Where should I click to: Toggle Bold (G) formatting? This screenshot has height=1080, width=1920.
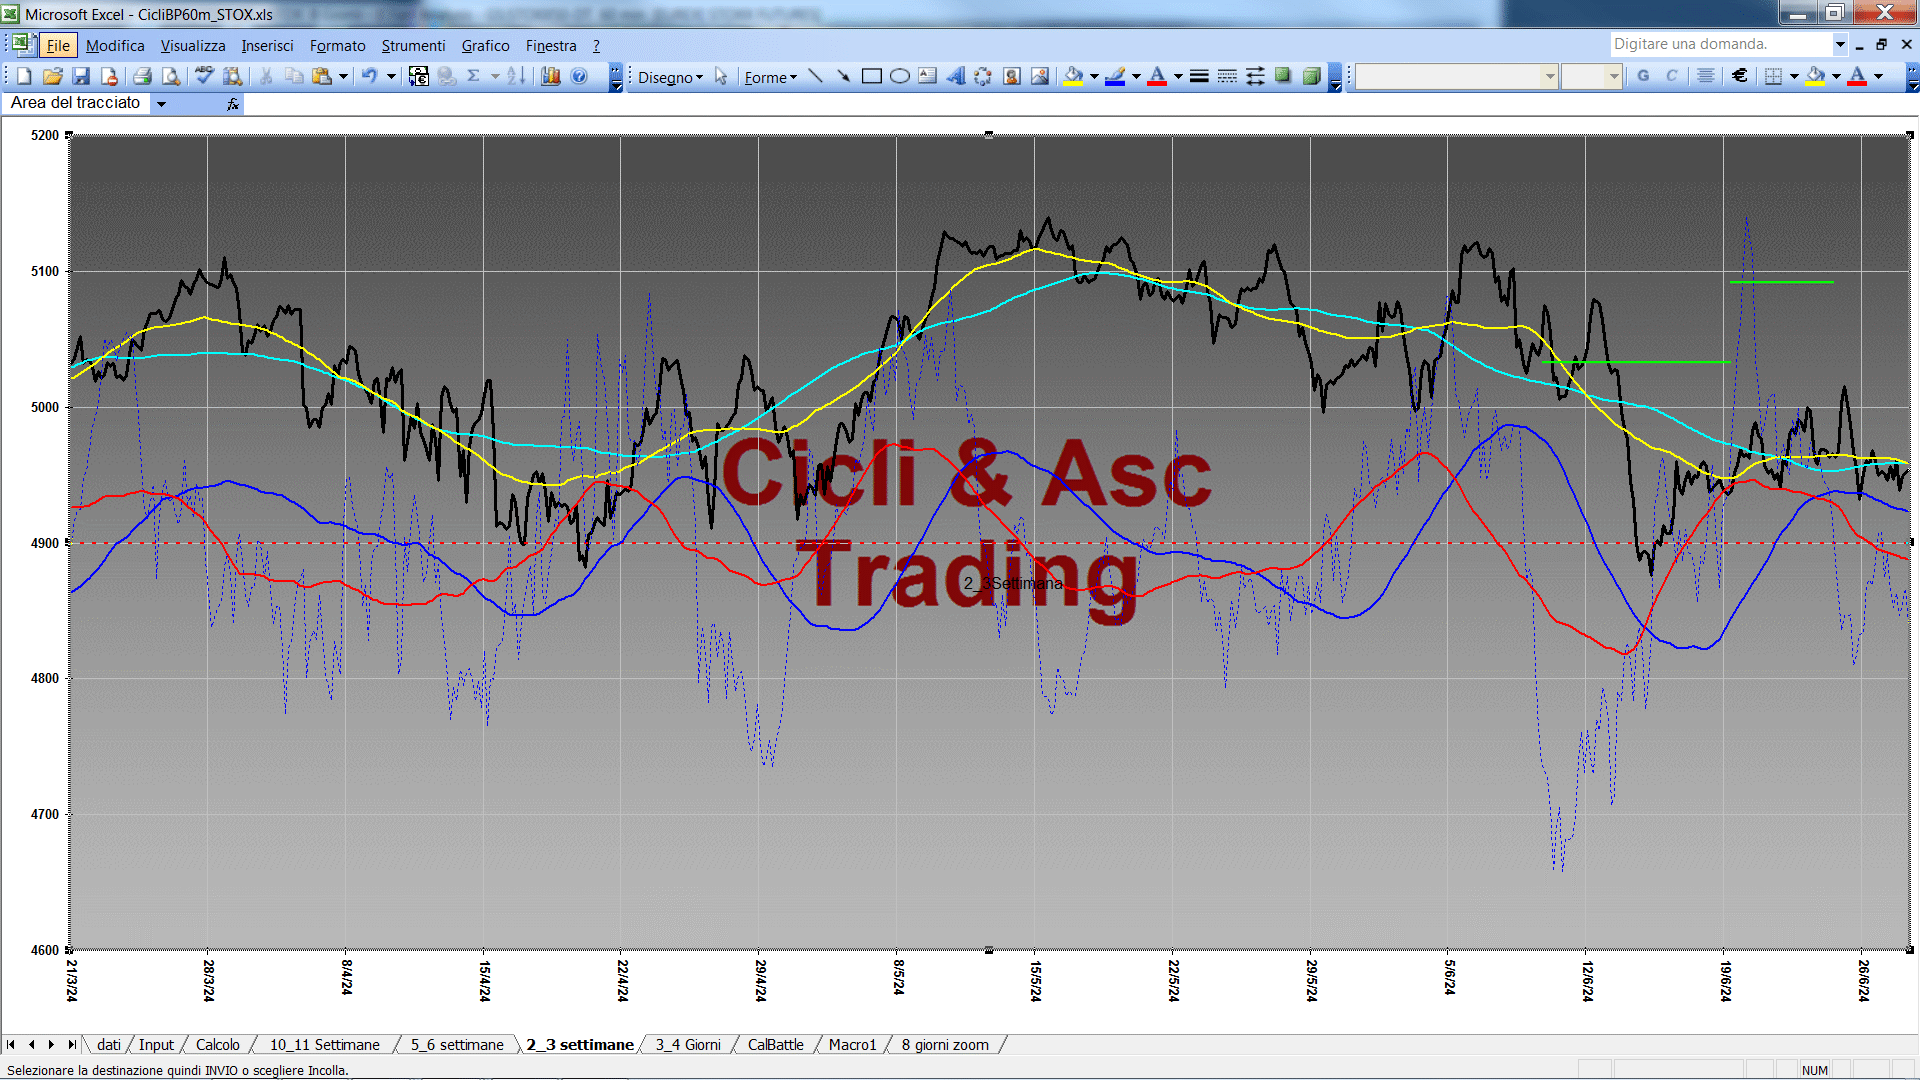(1643, 76)
